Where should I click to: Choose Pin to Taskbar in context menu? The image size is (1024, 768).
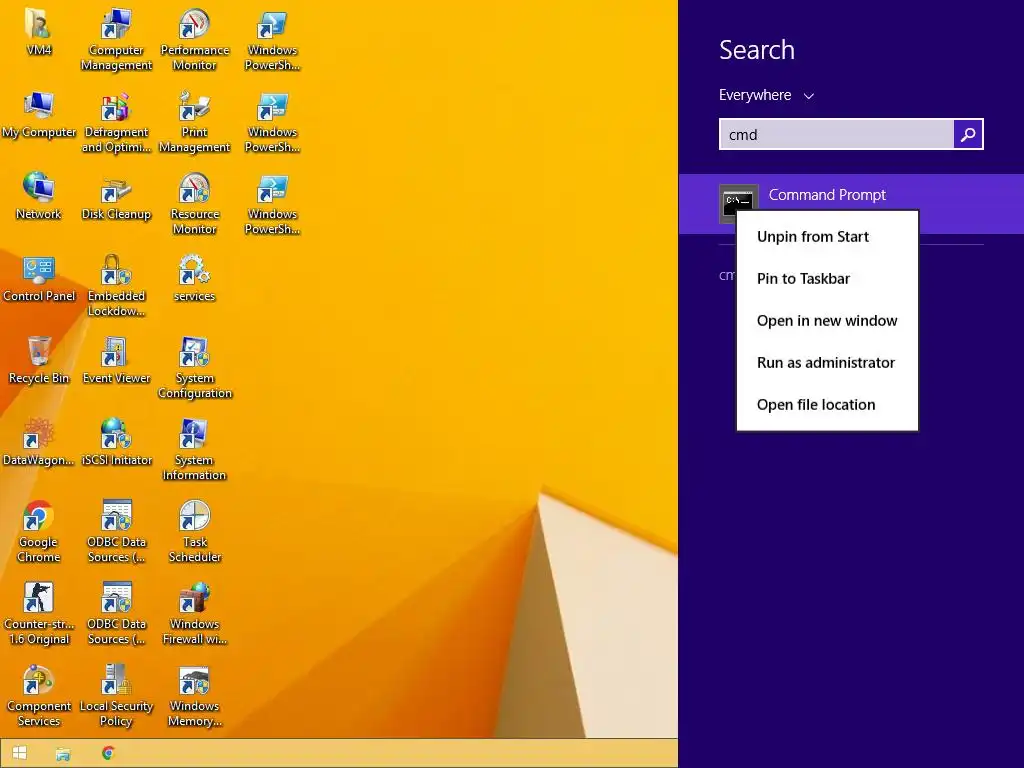pos(827,279)
